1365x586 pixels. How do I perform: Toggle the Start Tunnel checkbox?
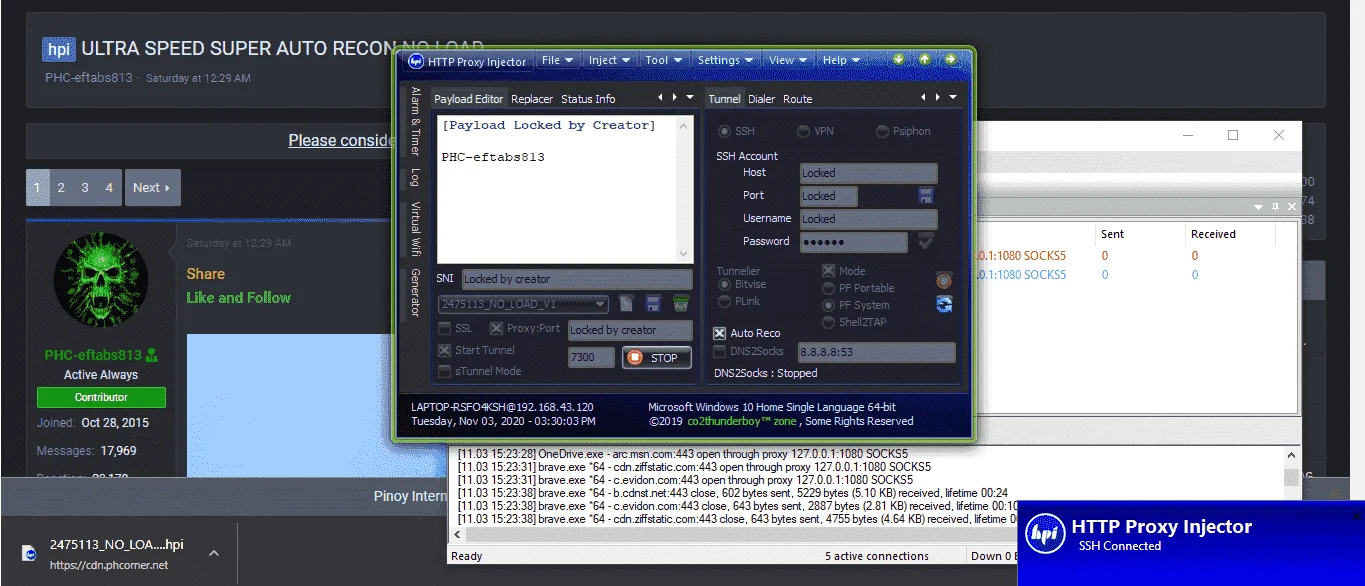444,350
